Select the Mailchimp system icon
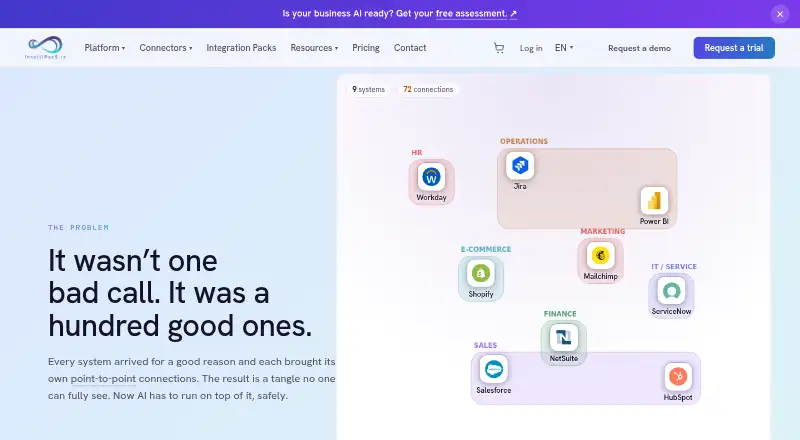Screen dimensions: 800x440 pyautogui.click(x=601, y=255)
